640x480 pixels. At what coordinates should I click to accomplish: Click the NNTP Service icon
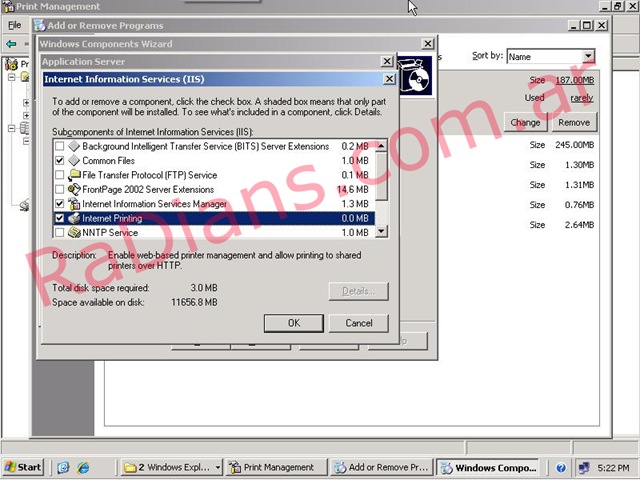click(x=74, y=232)
